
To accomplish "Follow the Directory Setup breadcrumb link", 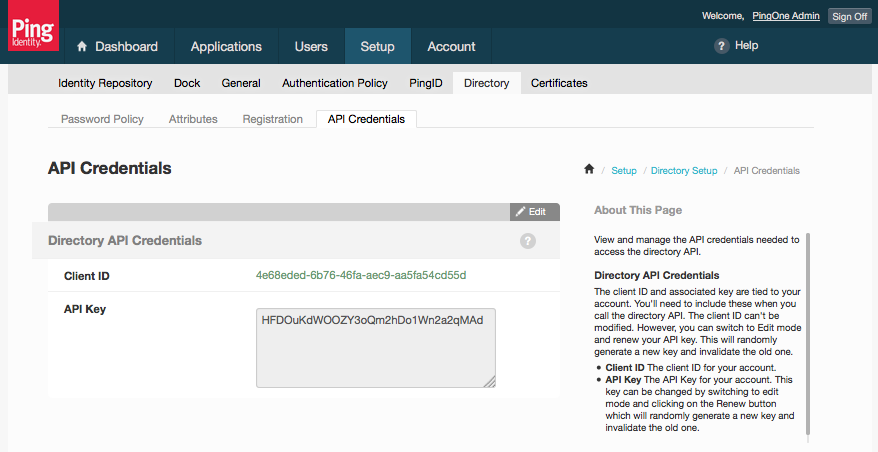I will [684, 171].
